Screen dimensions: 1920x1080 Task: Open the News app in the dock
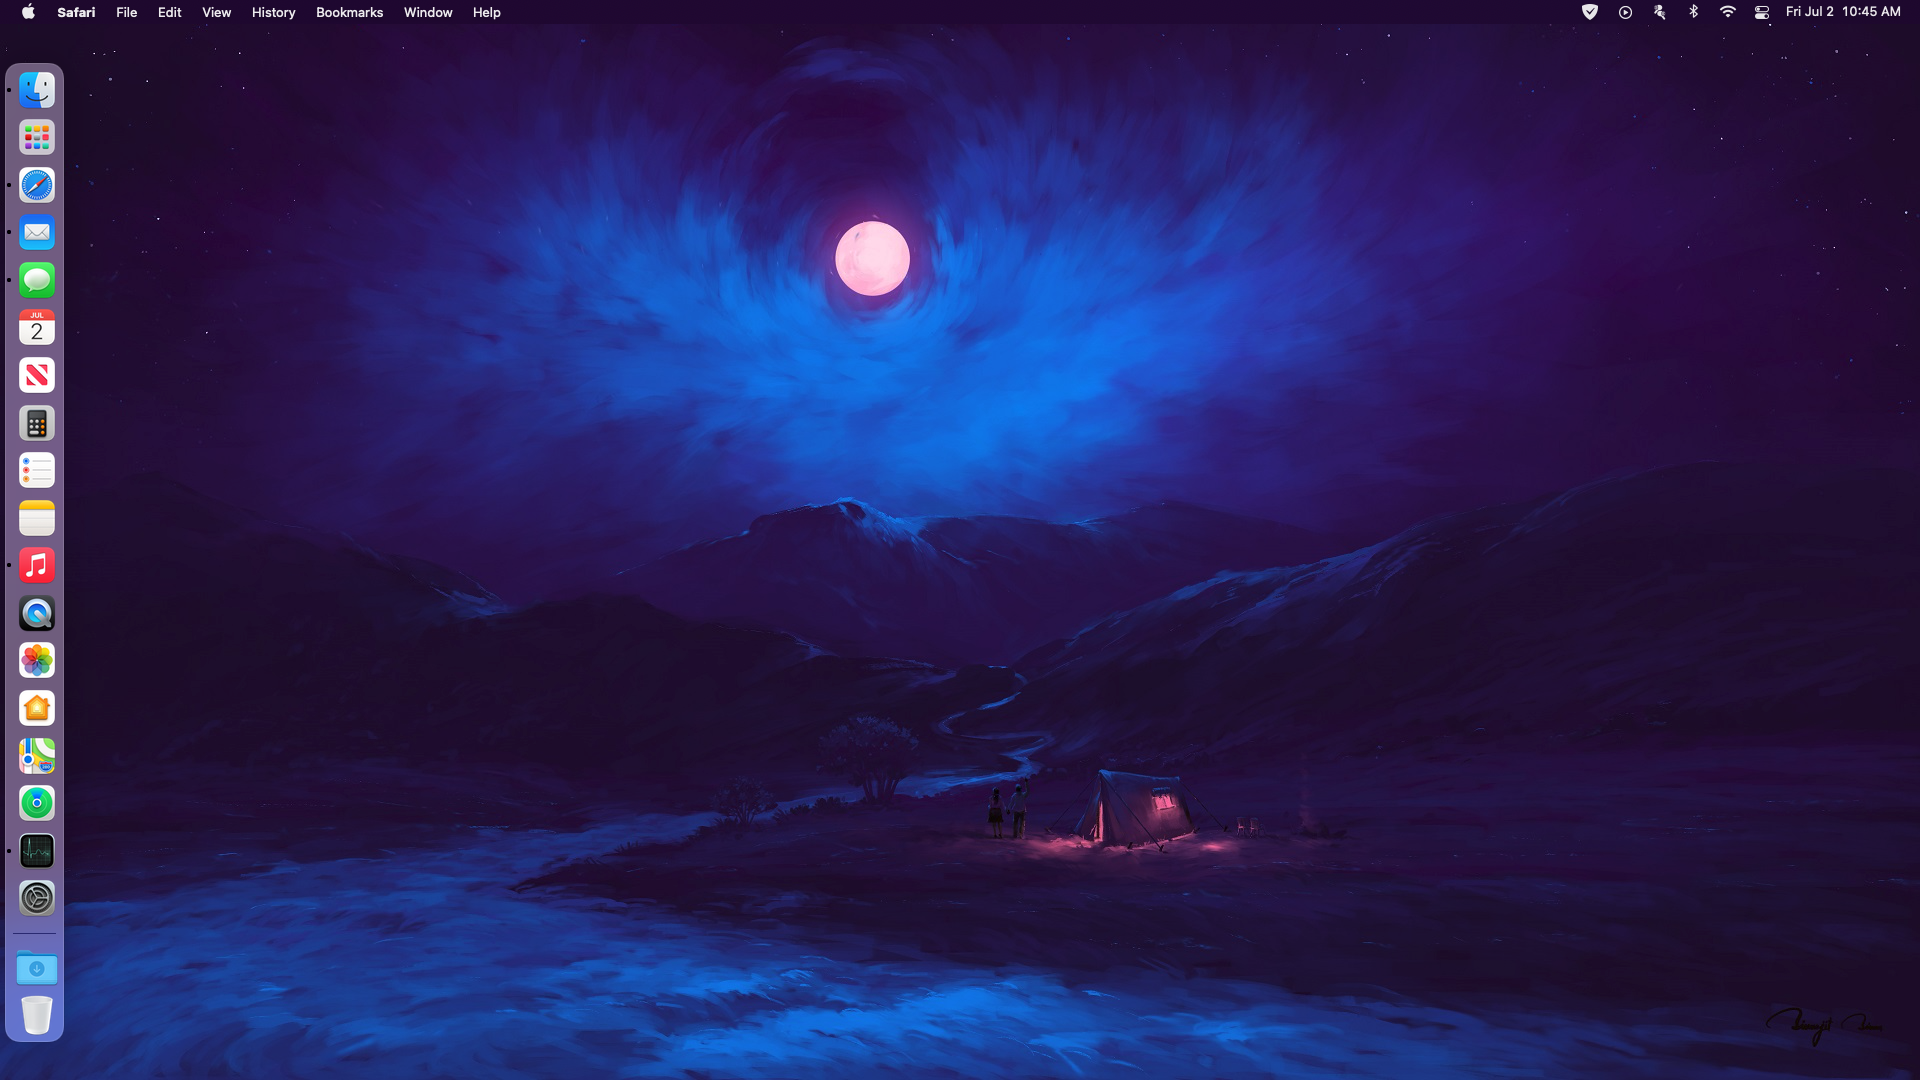click(37, 375)
